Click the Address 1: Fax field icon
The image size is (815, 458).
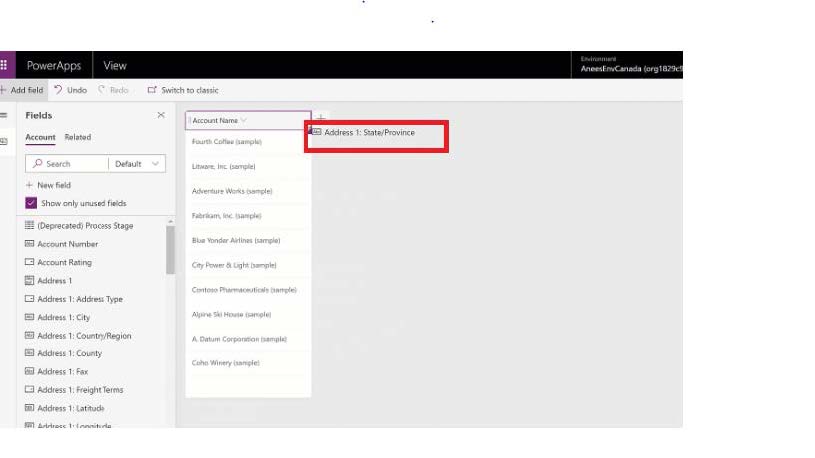[30, 371]
